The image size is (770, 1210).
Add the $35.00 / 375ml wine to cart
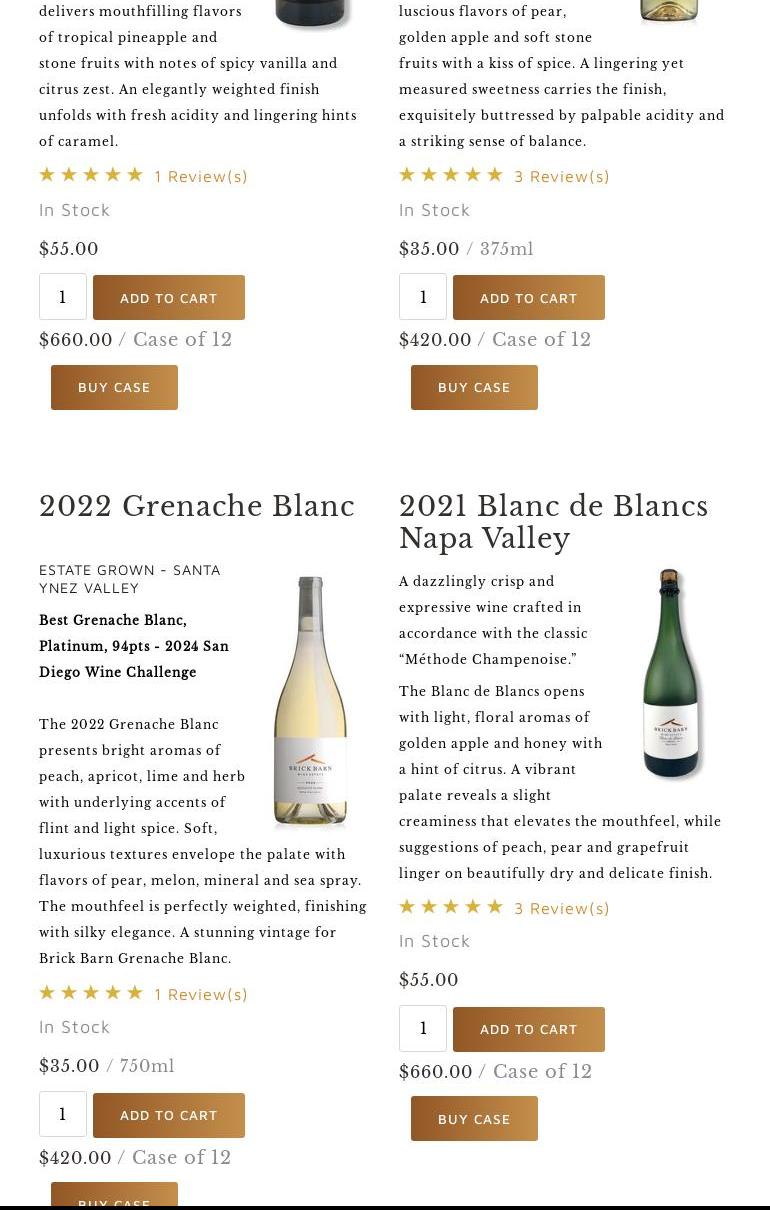pos(529,298)
